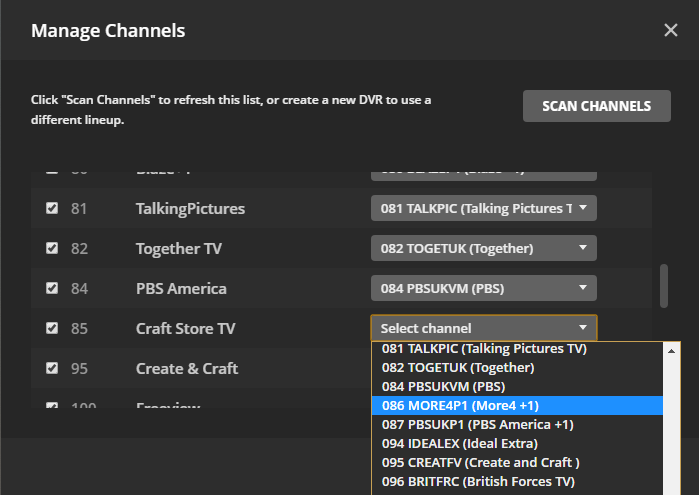Click the channel list vertical scrollbar thumb
The image size is (699, 495).
point(664,286)
